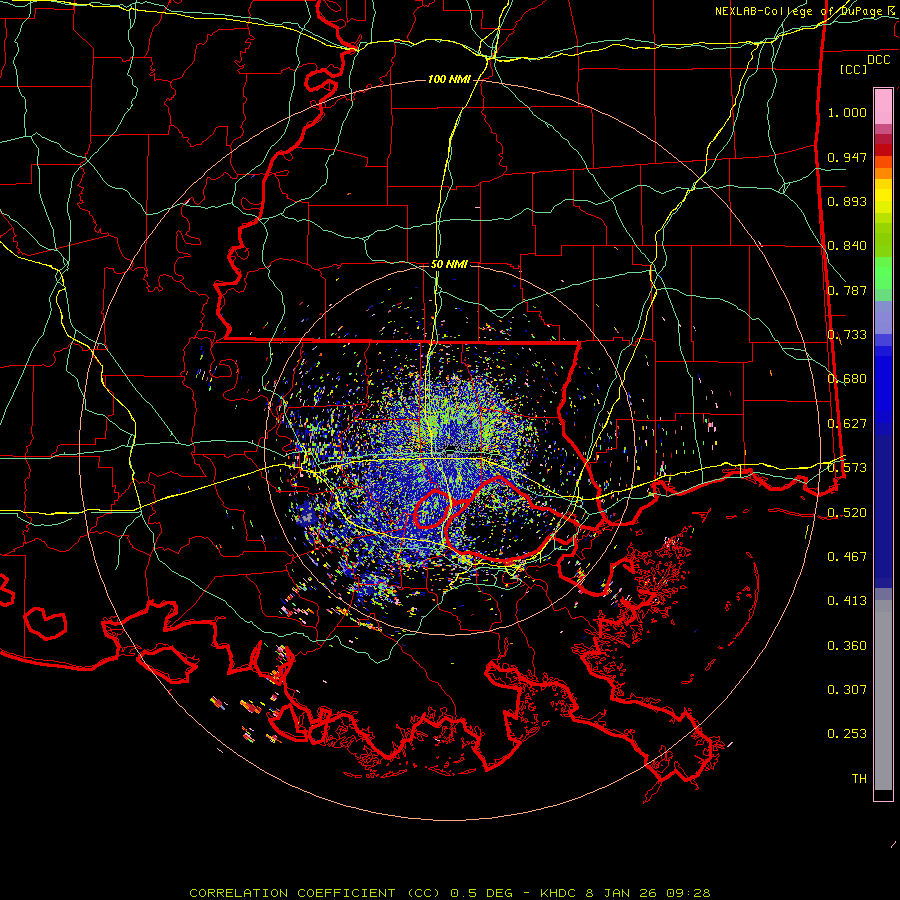Click the 0.840 legend value
Image resolution: width=900 pixels, height=900 pixels.
pos(847,246)
